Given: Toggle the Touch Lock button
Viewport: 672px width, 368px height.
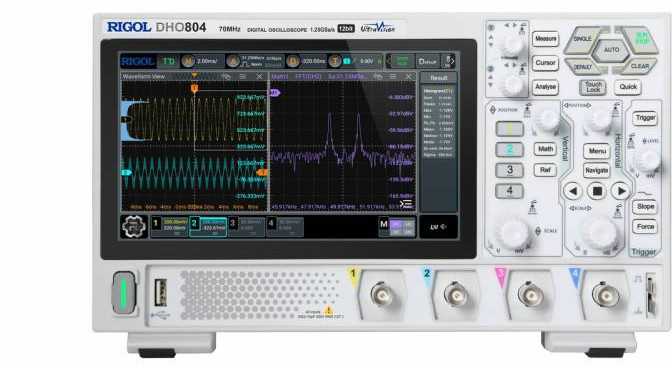Looking at the screenshot, I should [593, 87].
